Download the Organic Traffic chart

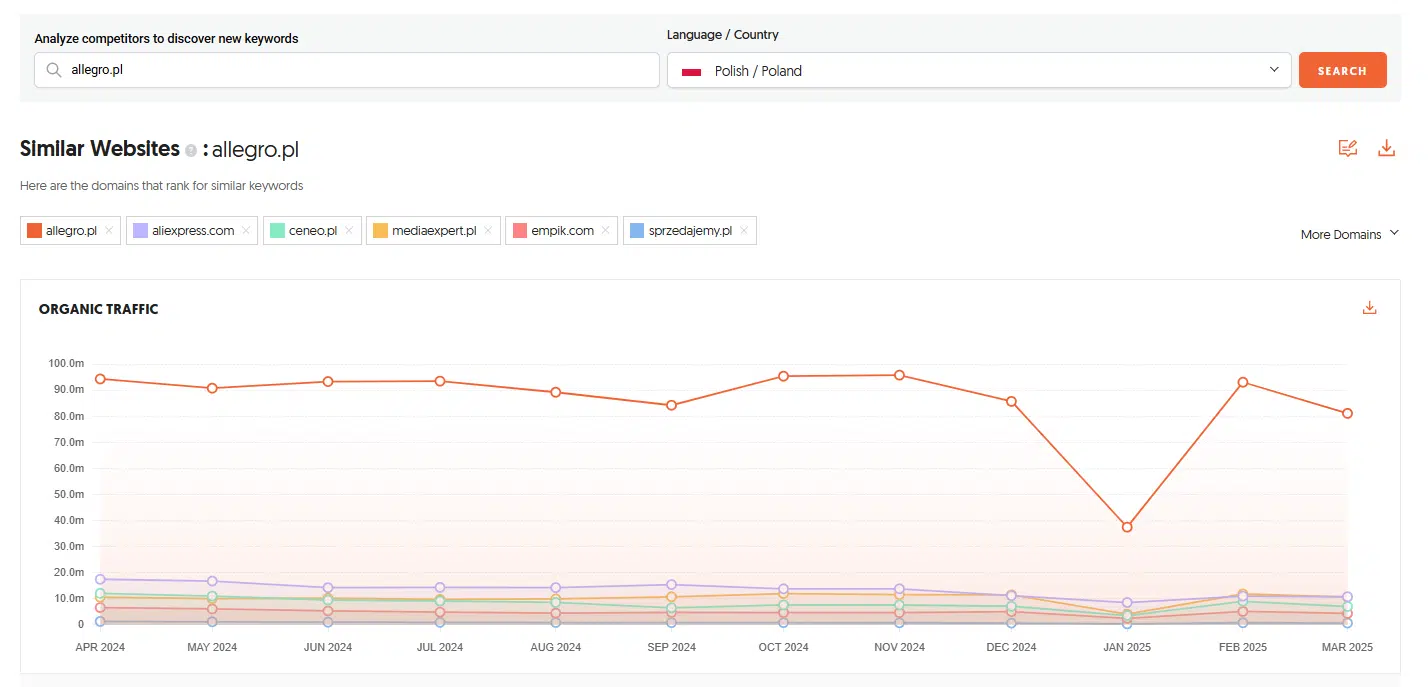tap(1370, 308)
